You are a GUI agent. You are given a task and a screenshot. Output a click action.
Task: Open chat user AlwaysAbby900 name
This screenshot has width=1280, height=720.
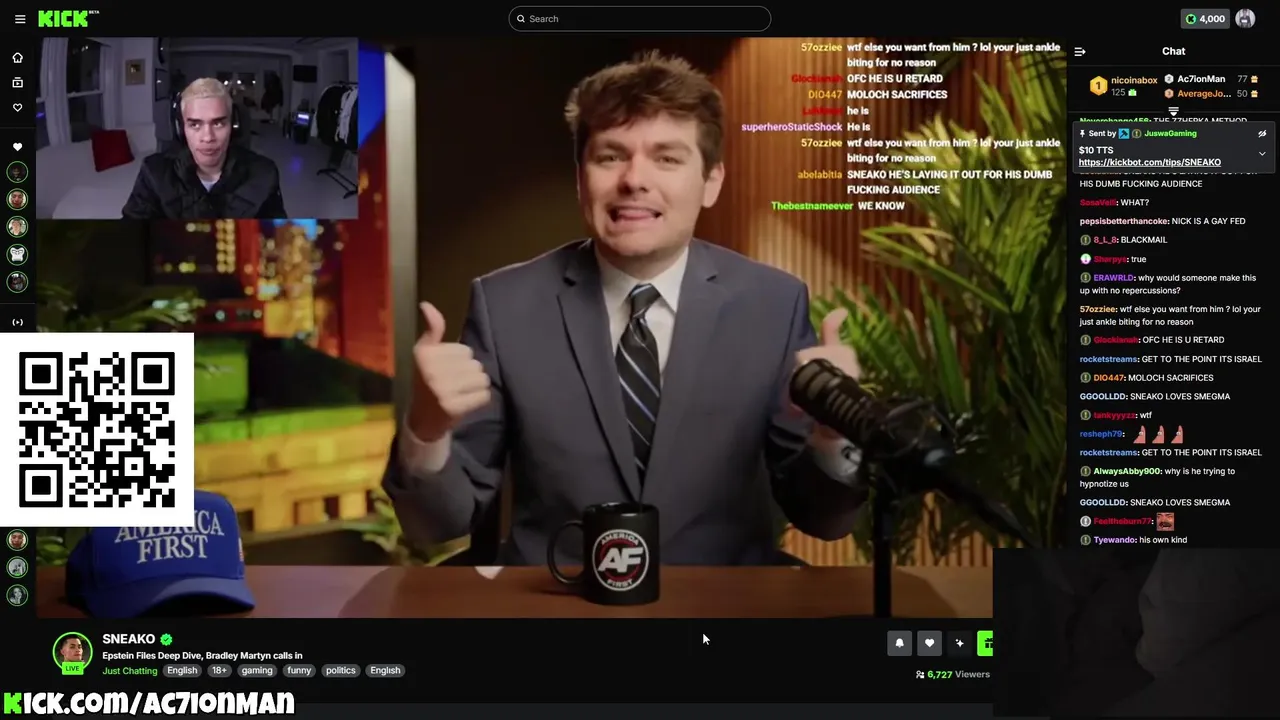1127,471
